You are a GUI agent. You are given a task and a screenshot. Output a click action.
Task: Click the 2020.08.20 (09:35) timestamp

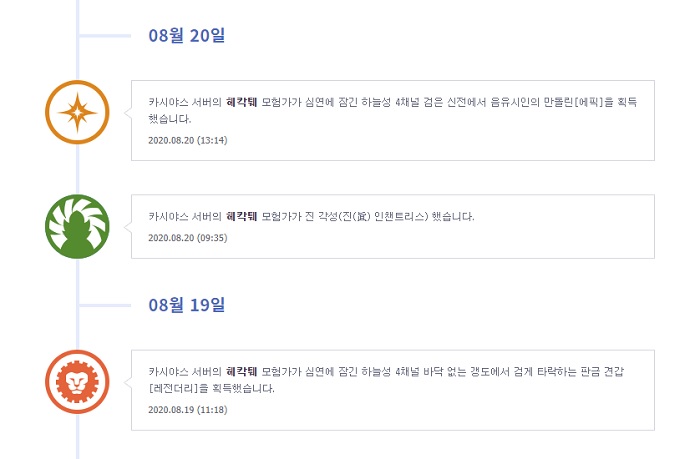(188, 238)
